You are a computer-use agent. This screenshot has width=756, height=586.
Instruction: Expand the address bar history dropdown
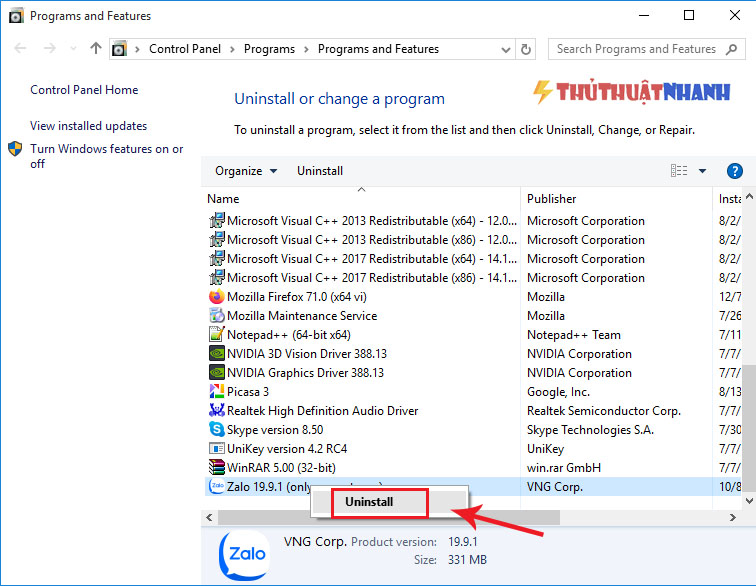(x=505, y=49)
